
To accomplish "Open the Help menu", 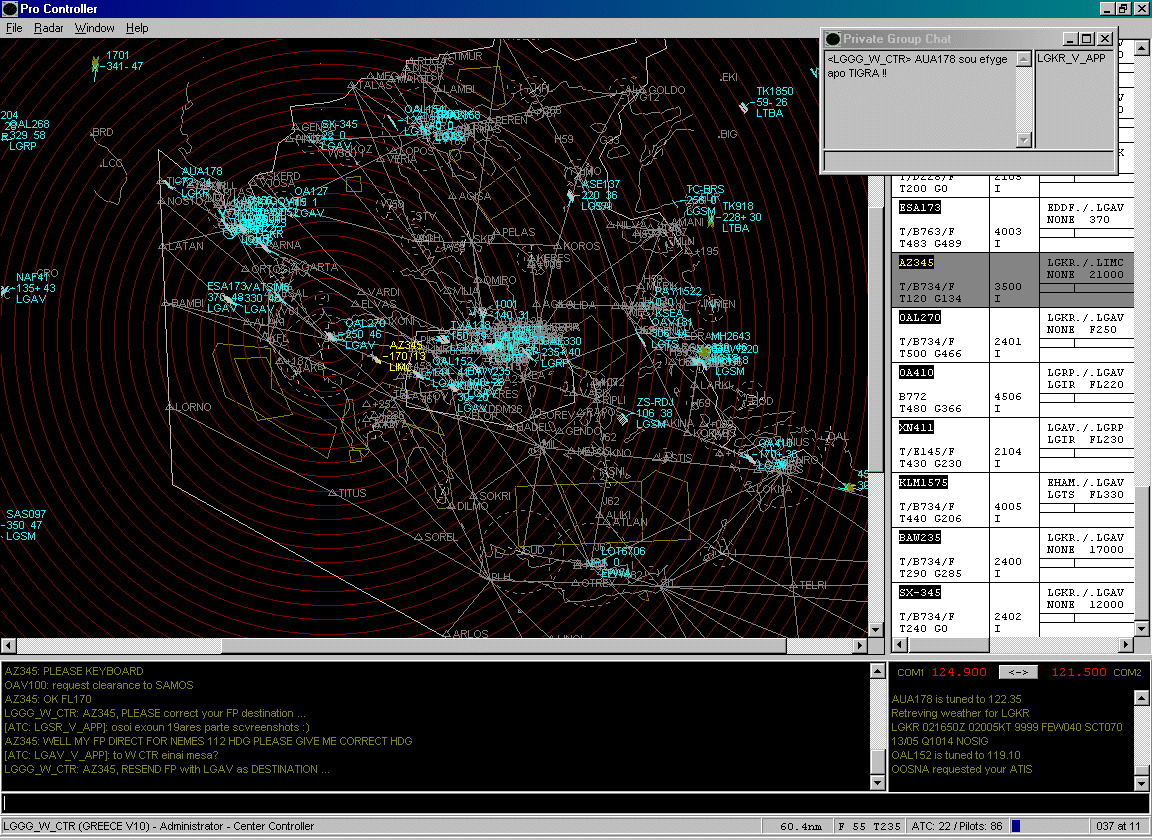I will (x=137, y=28).
